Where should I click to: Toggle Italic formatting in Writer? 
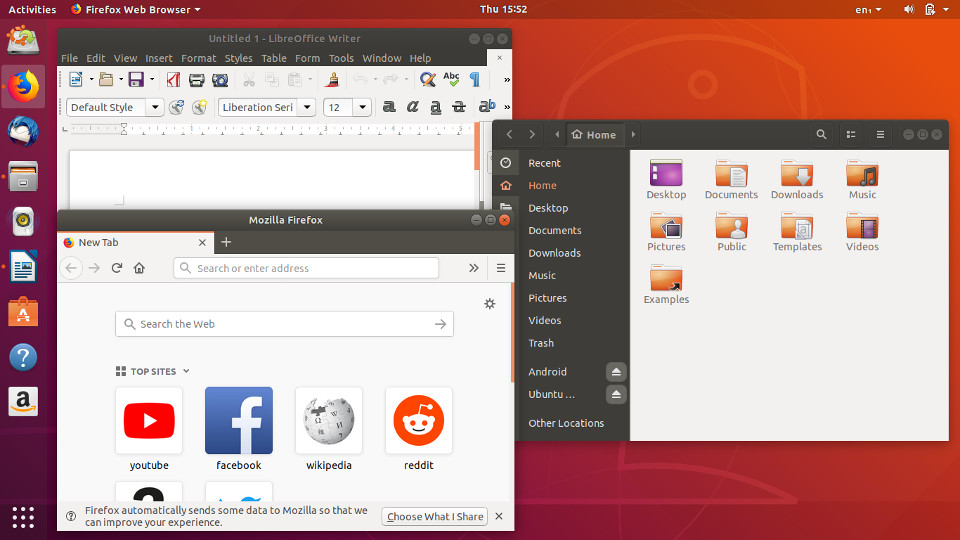413,107
